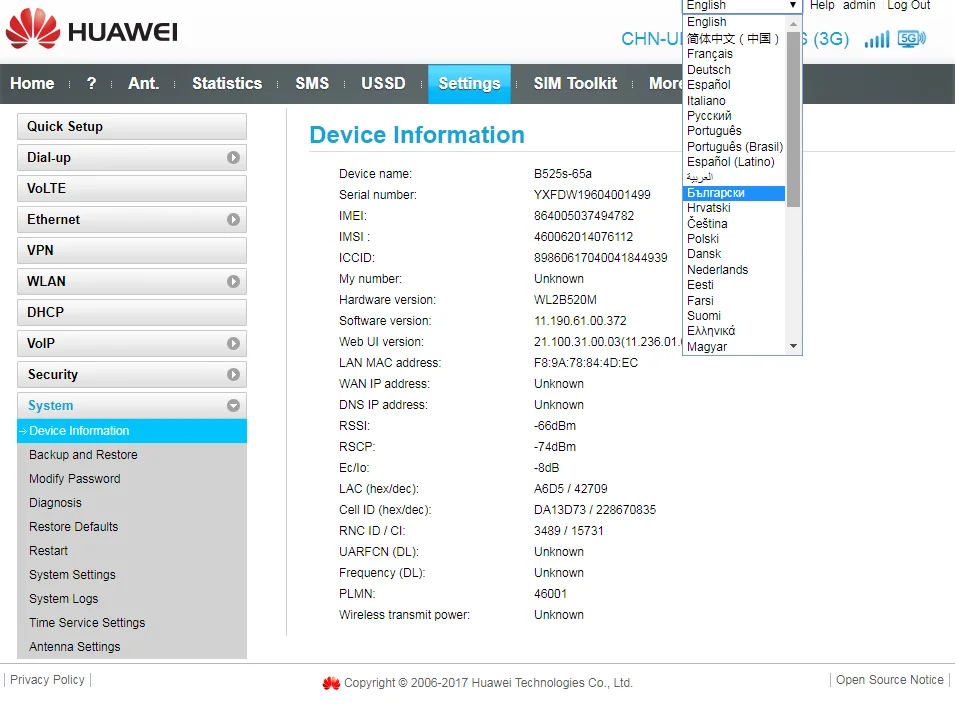
Task: Open the SIM Toolkit tab
Action: pos(575,83)
